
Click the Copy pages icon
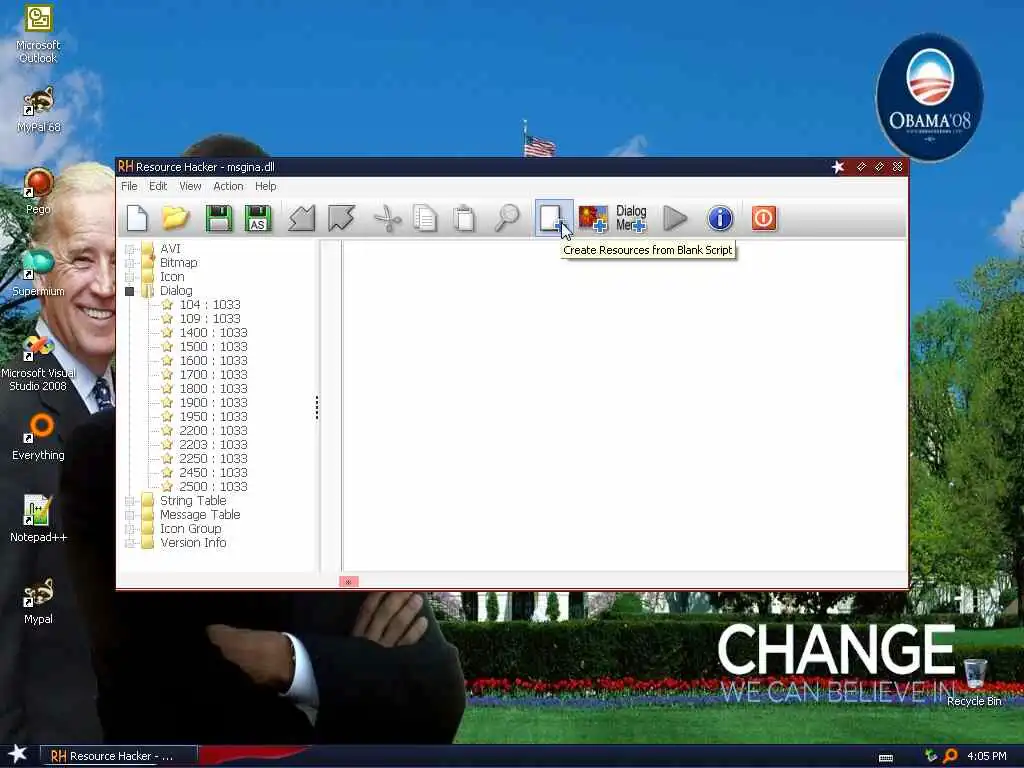pyautogui.click(x=425, y=218)
